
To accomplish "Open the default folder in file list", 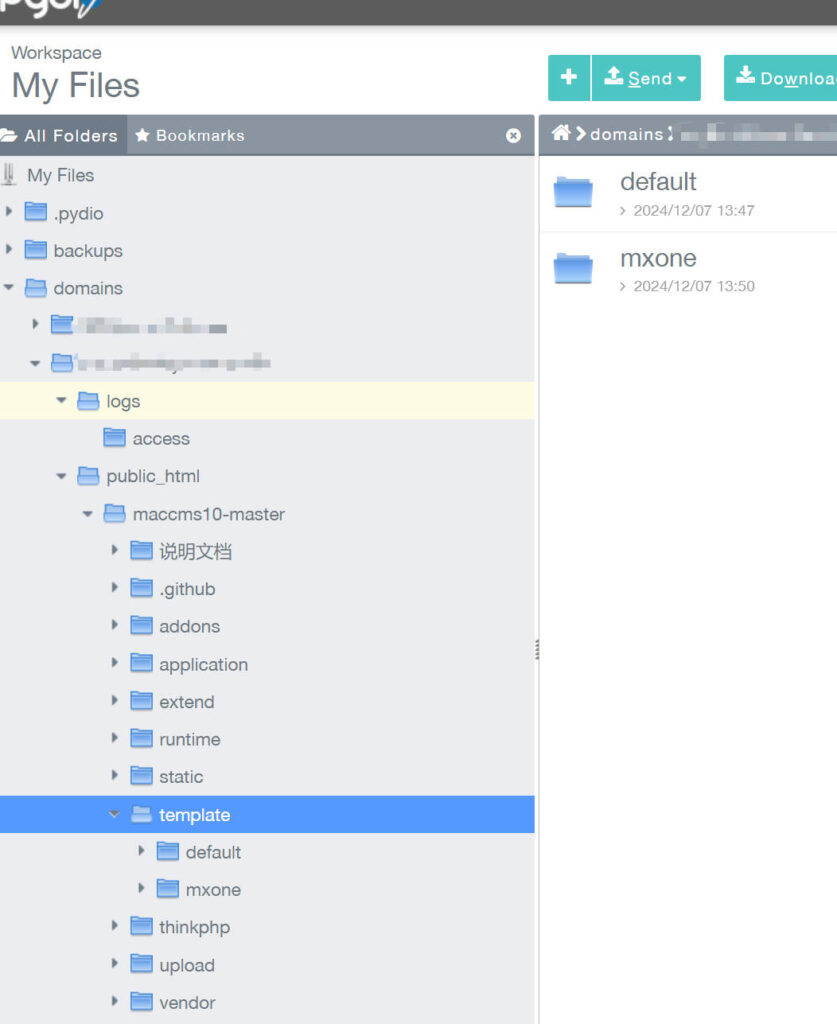I will [658, 182].
